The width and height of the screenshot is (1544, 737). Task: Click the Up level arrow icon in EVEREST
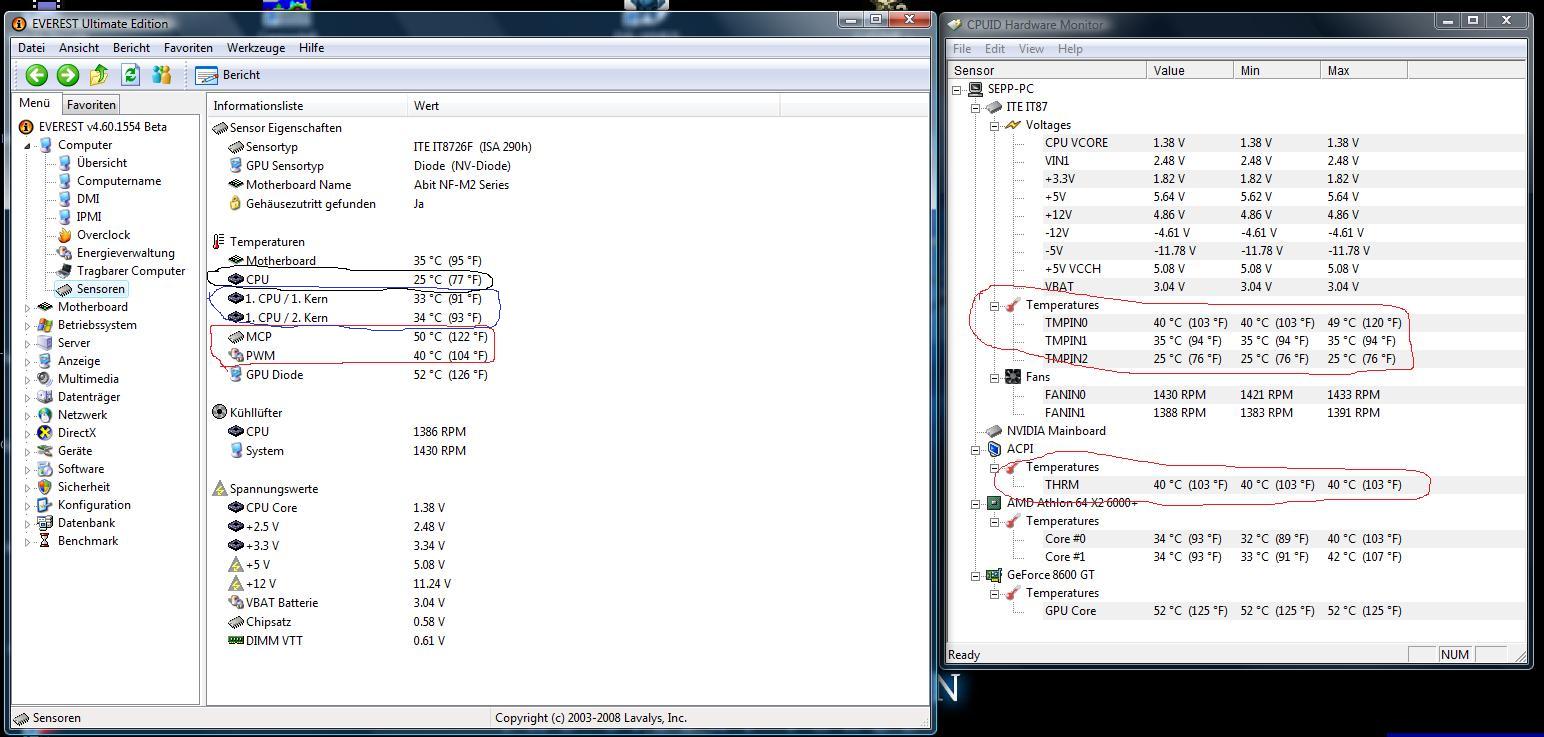(x=99, y=75)
